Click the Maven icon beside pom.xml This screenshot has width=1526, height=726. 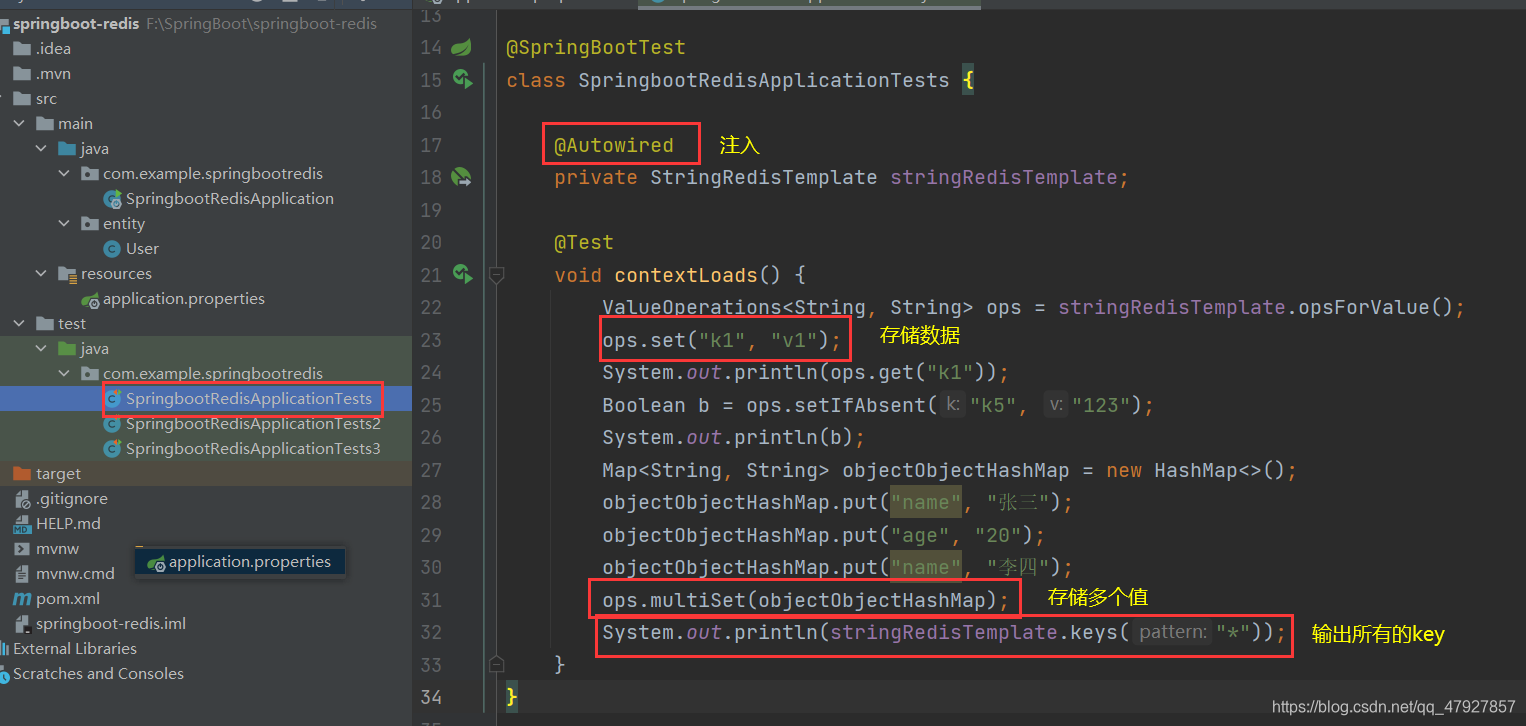[22, 599]
